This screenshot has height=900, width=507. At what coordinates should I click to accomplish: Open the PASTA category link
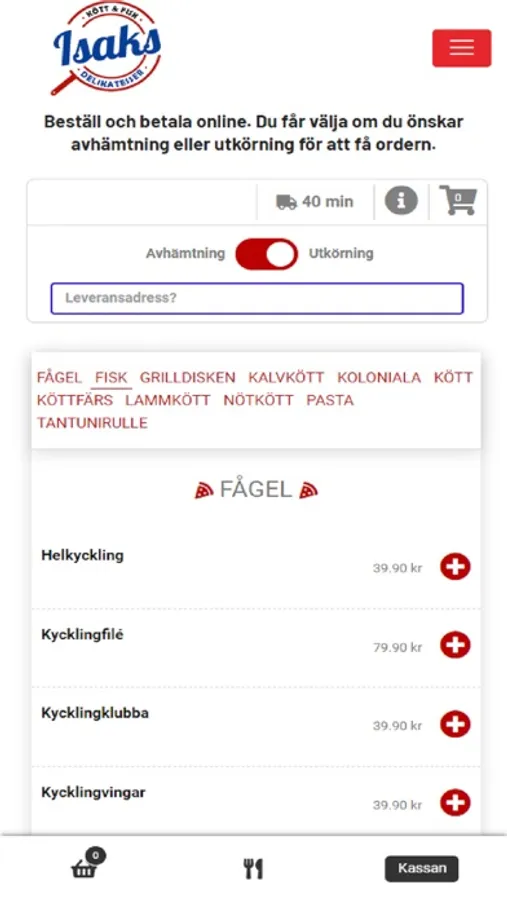point(330,400)
